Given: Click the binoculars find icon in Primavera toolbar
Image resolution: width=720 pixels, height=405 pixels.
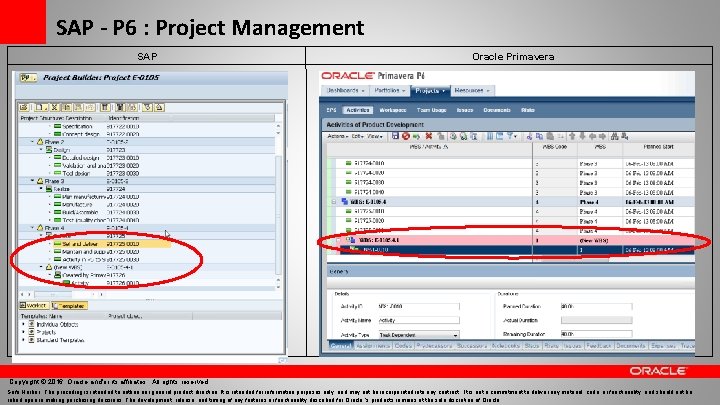Looking at the screenshot, I should (x=614, y=136).
